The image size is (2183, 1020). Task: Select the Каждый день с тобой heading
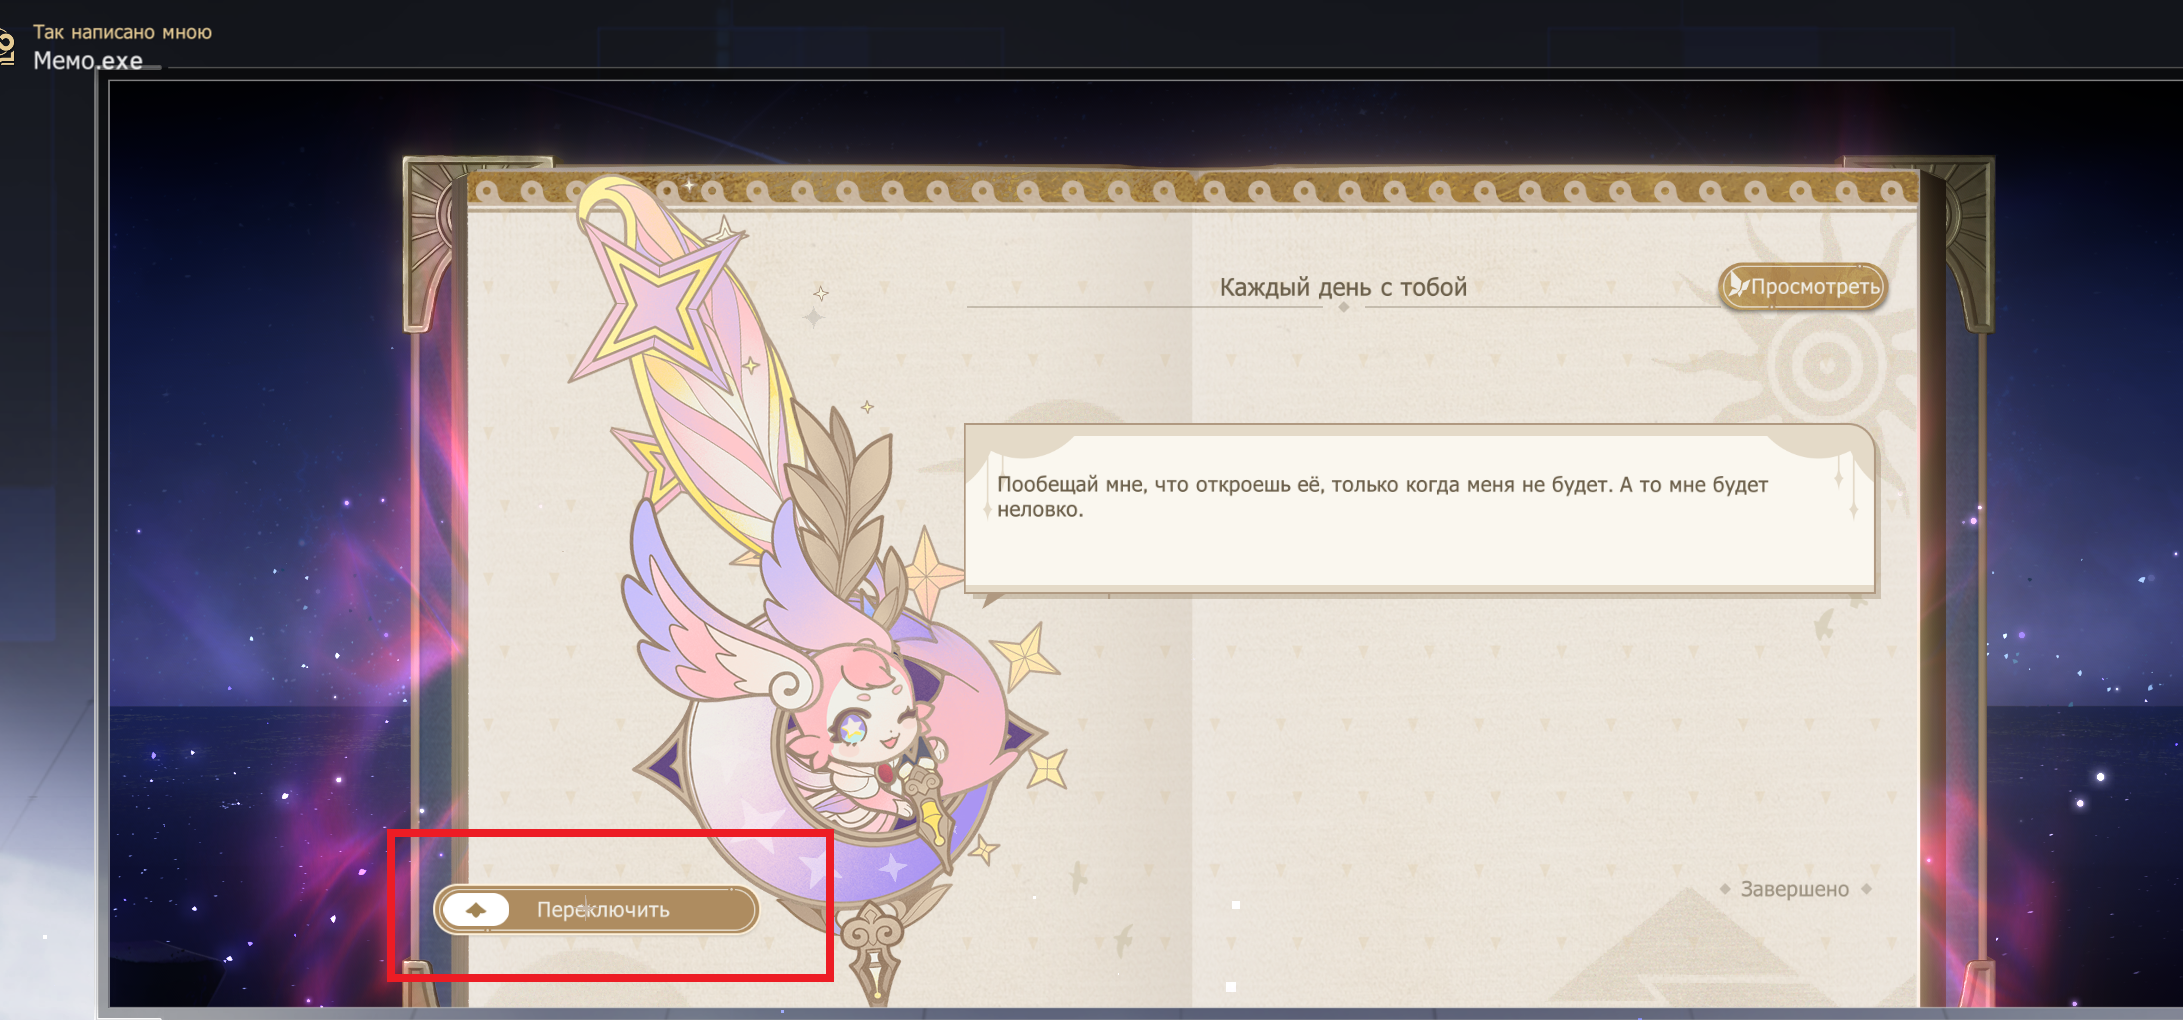1343,288
